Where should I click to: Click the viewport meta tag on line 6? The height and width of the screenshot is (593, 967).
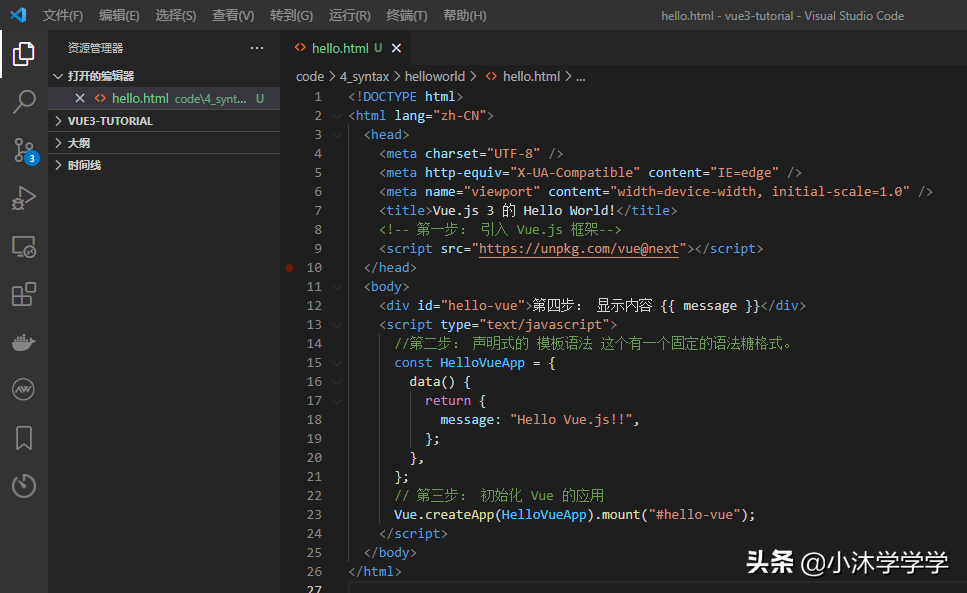pos(656,192)
